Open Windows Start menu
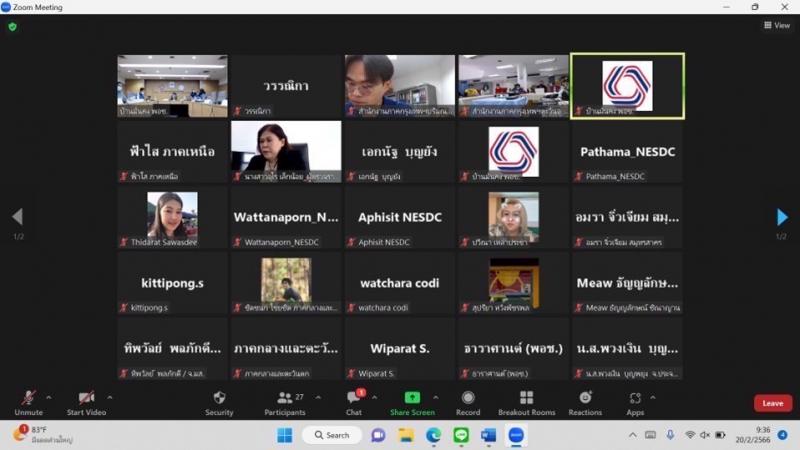 pyautogui.click(x=285, y=435)
